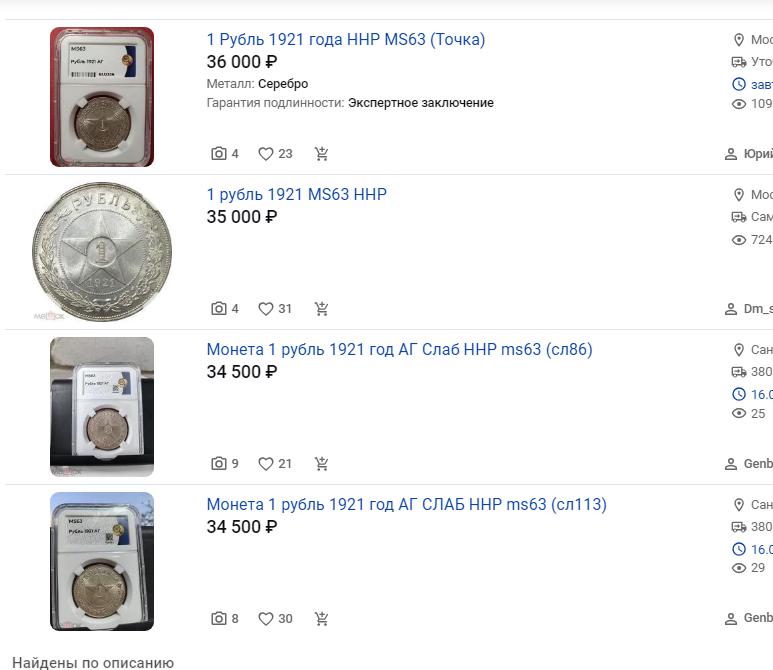The image size is (773, 670).
Task: Like the 1 рубль 1921 MS63 ННР lot
Action: tap(266, 309)
